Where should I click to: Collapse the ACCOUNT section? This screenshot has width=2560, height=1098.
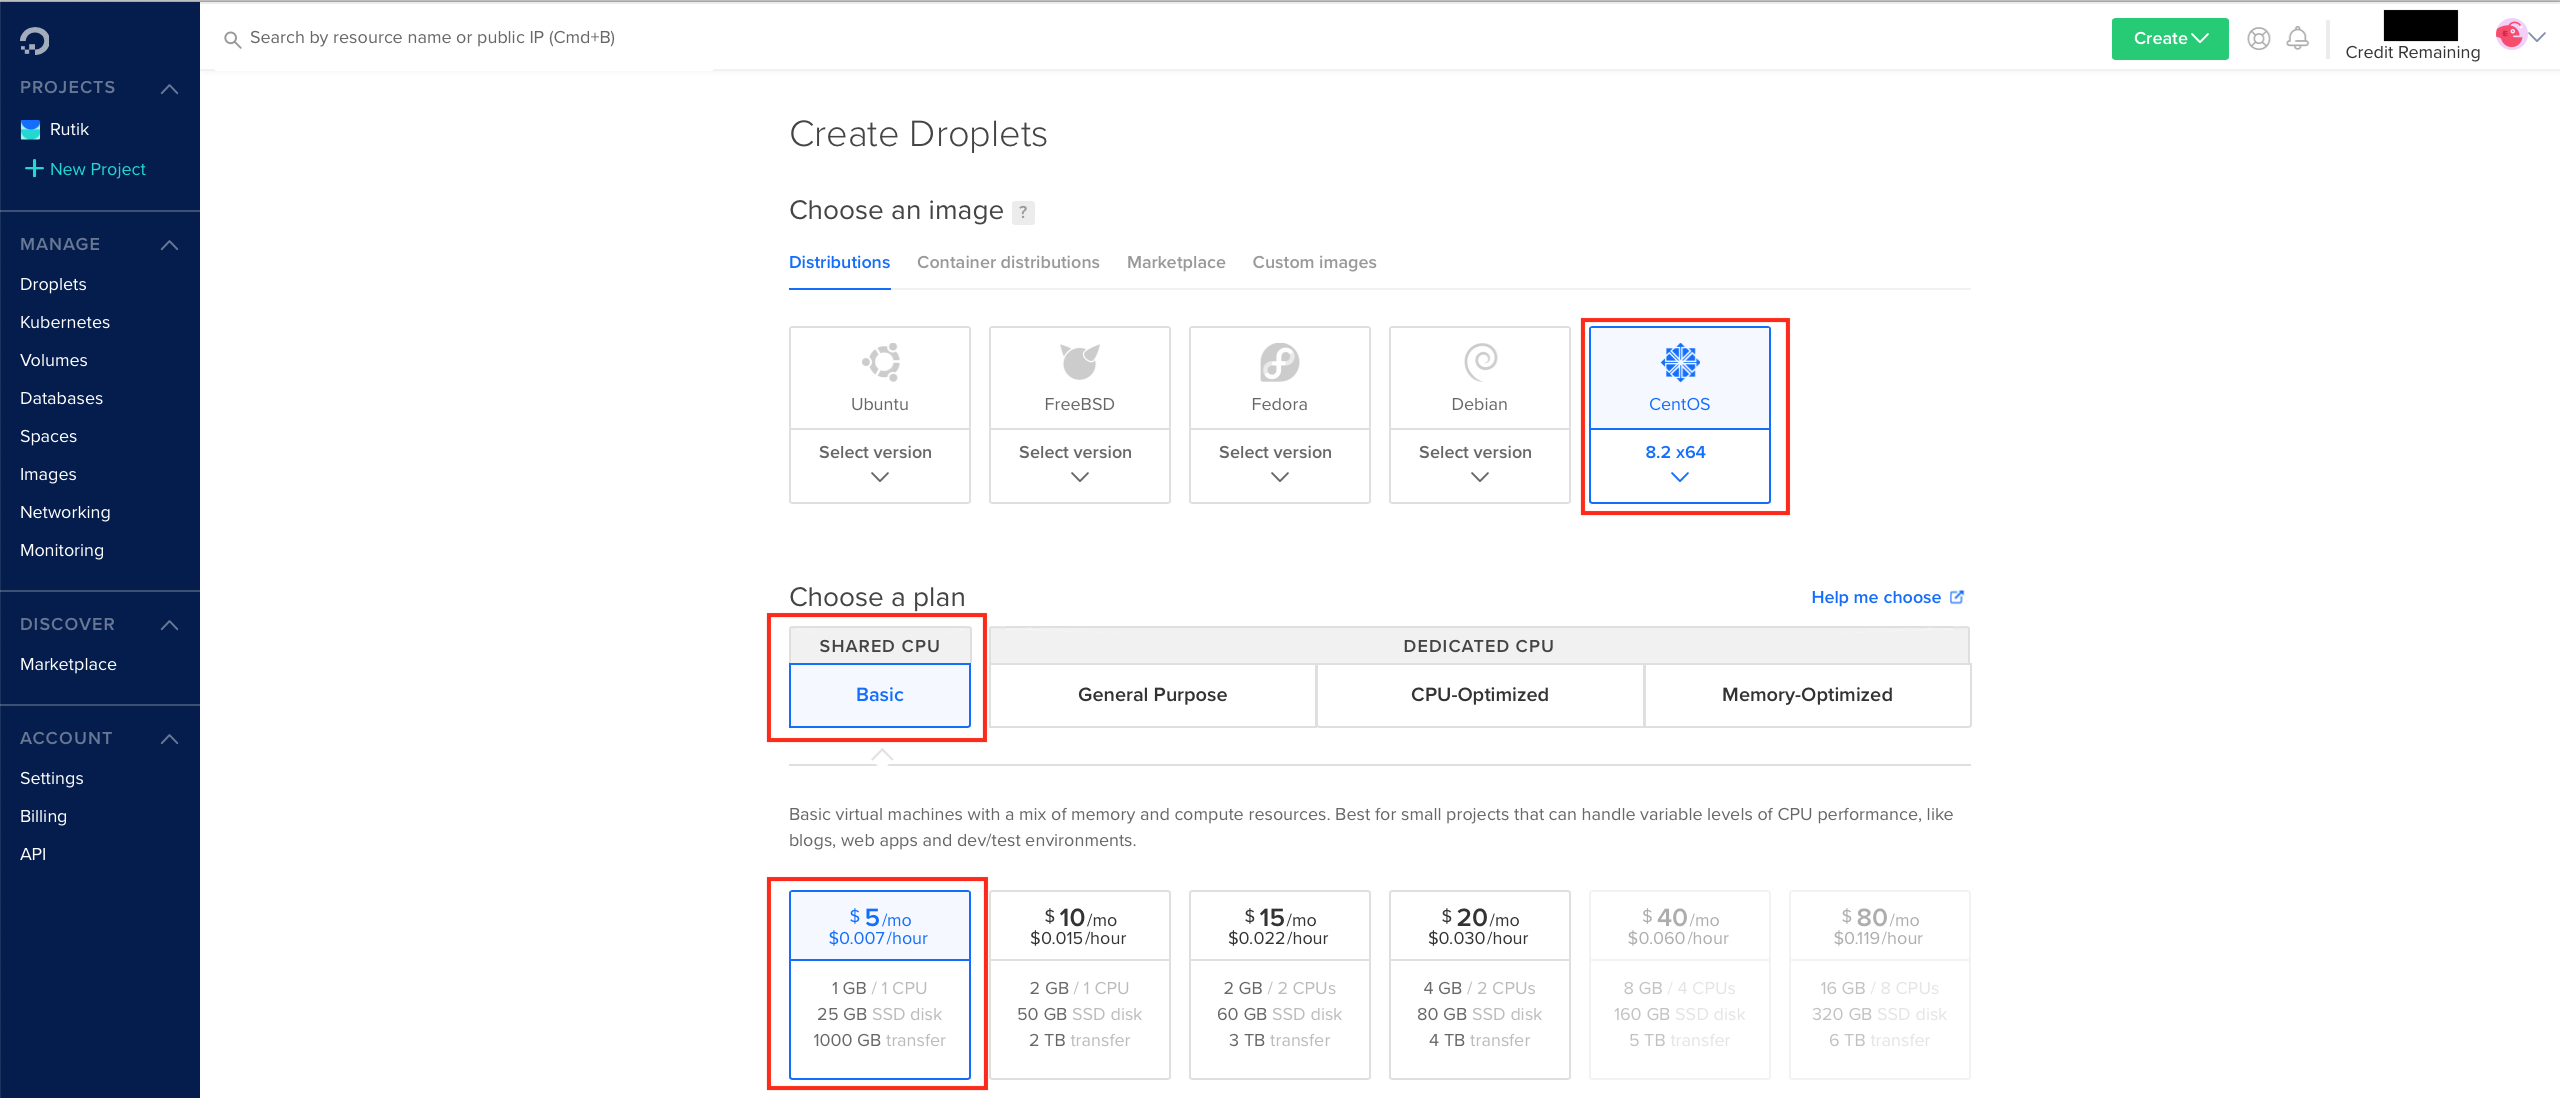point(170,739)
